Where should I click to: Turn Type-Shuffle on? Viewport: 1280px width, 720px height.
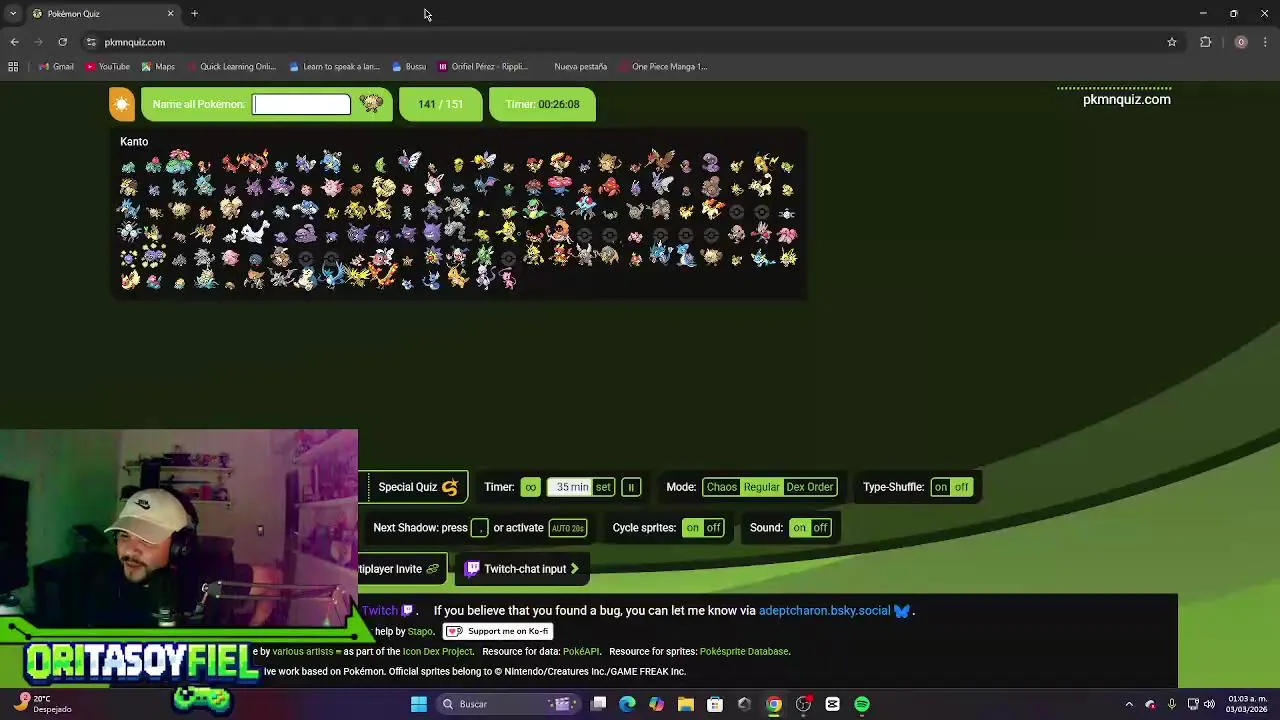[x=941, y=487]
